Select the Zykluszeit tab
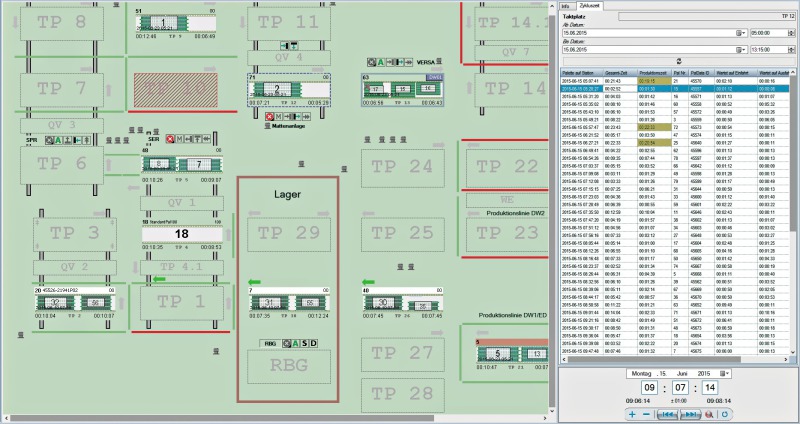 coord(589,6)
